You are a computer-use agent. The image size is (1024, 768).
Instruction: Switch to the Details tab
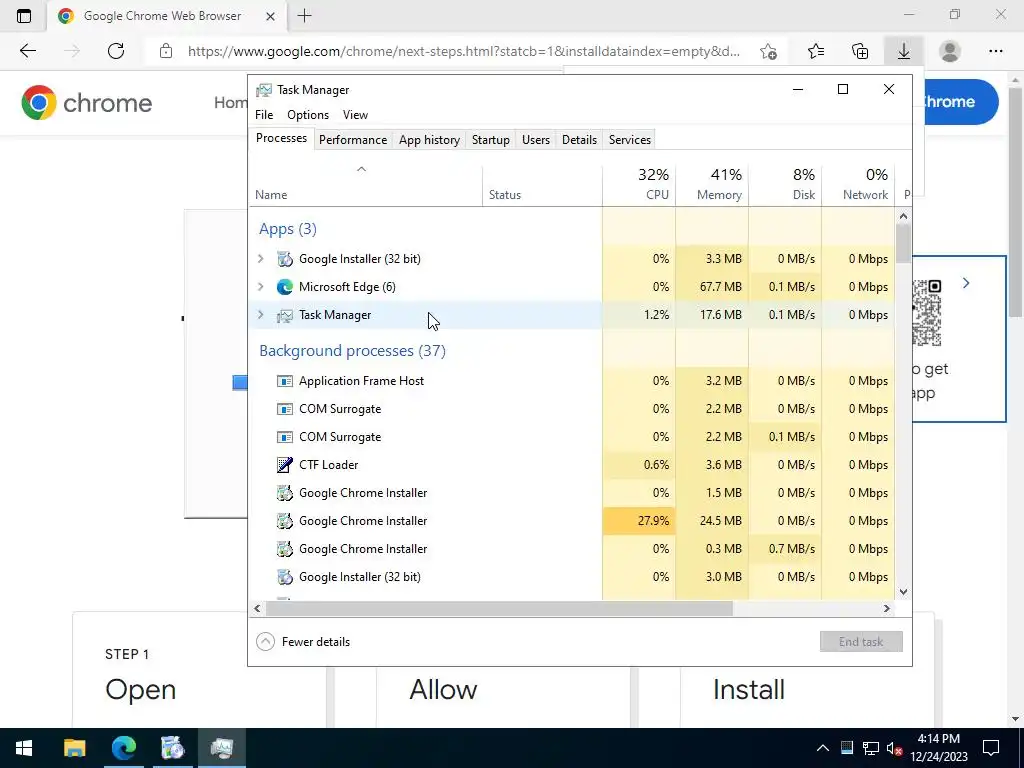tap(579, 140)
